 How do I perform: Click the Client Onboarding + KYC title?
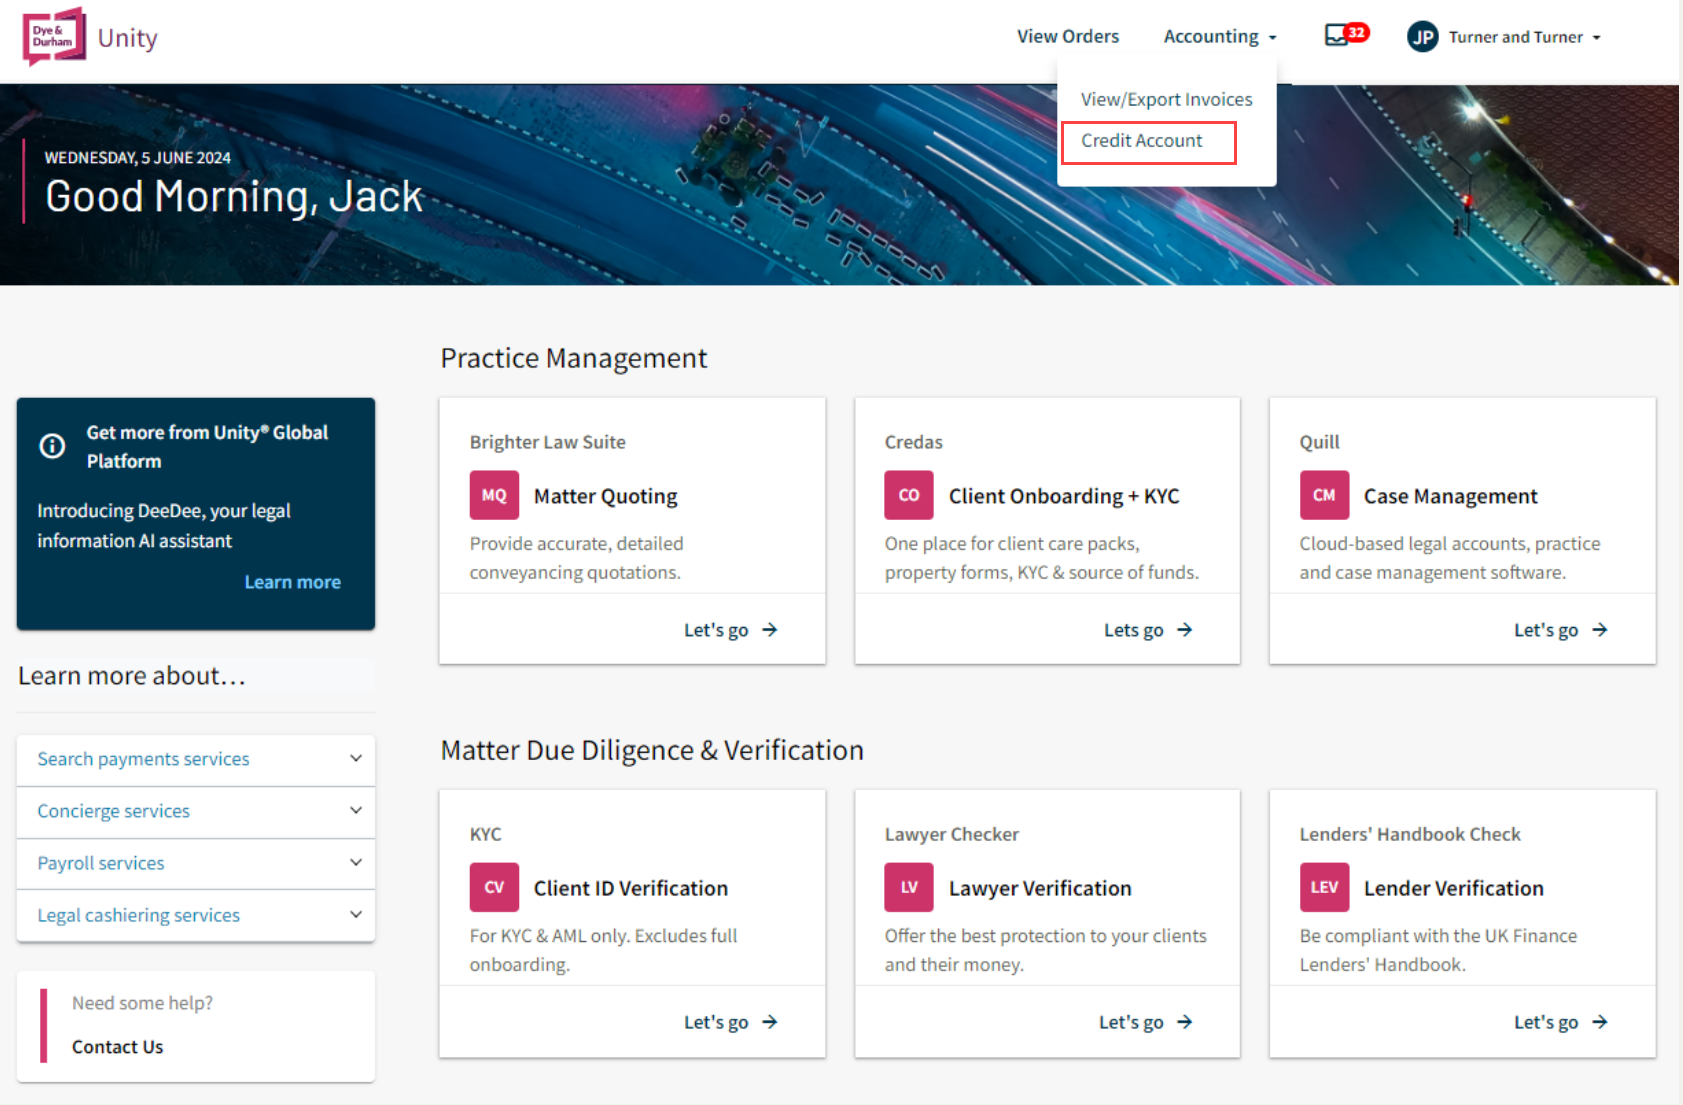pyautogui.click(x=1064, y=496)
